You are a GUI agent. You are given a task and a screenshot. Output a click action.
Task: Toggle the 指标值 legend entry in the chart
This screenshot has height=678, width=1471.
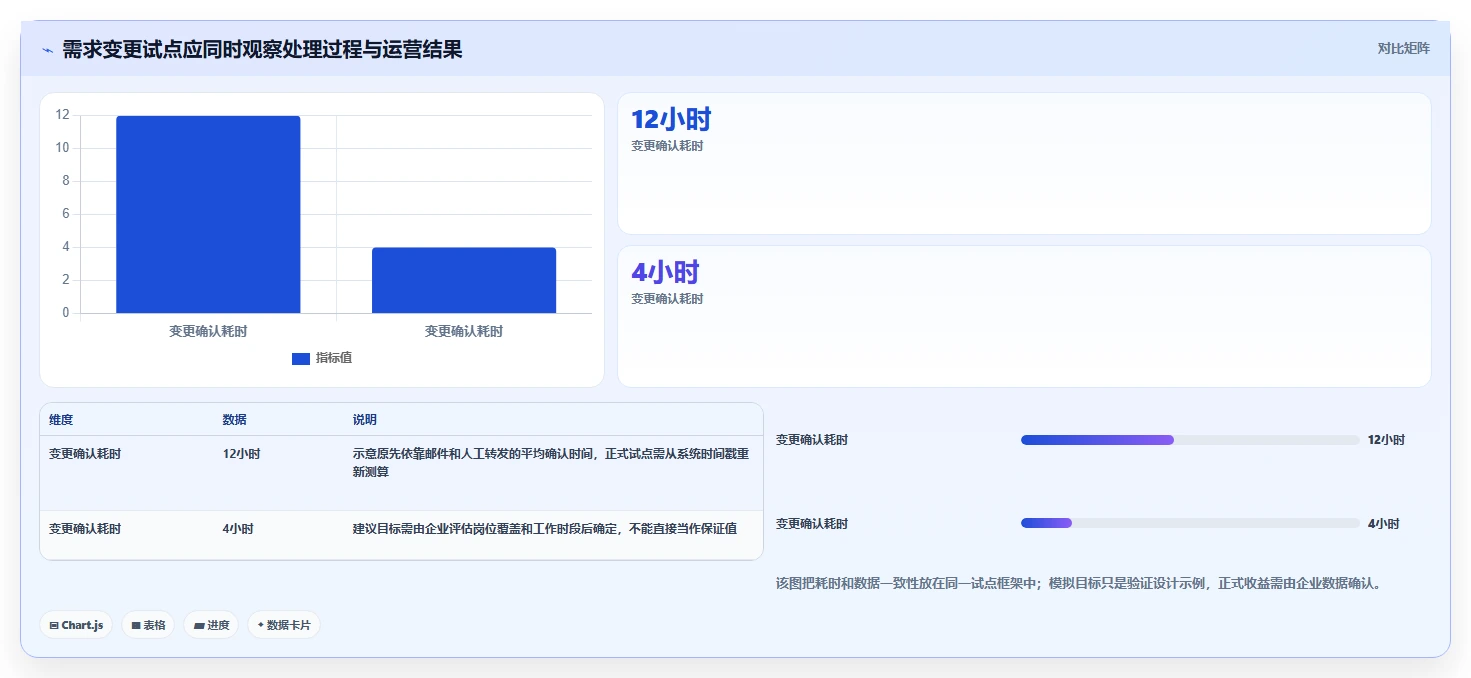322,358
